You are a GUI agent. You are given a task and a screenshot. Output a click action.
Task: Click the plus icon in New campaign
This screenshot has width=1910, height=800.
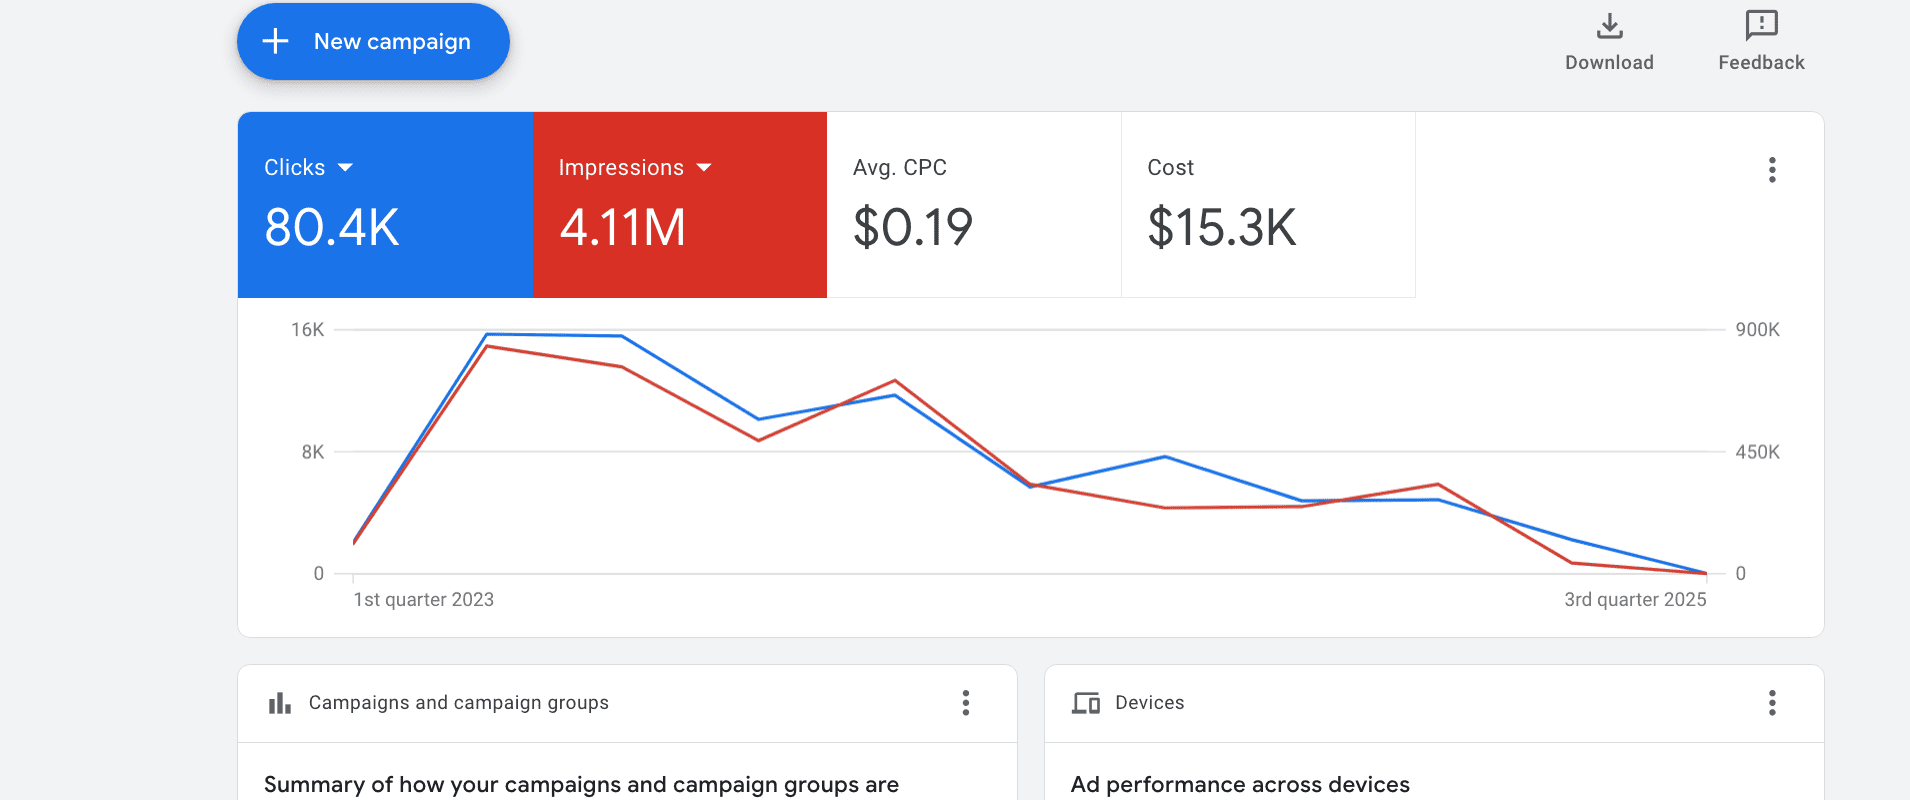pos(275,41)
